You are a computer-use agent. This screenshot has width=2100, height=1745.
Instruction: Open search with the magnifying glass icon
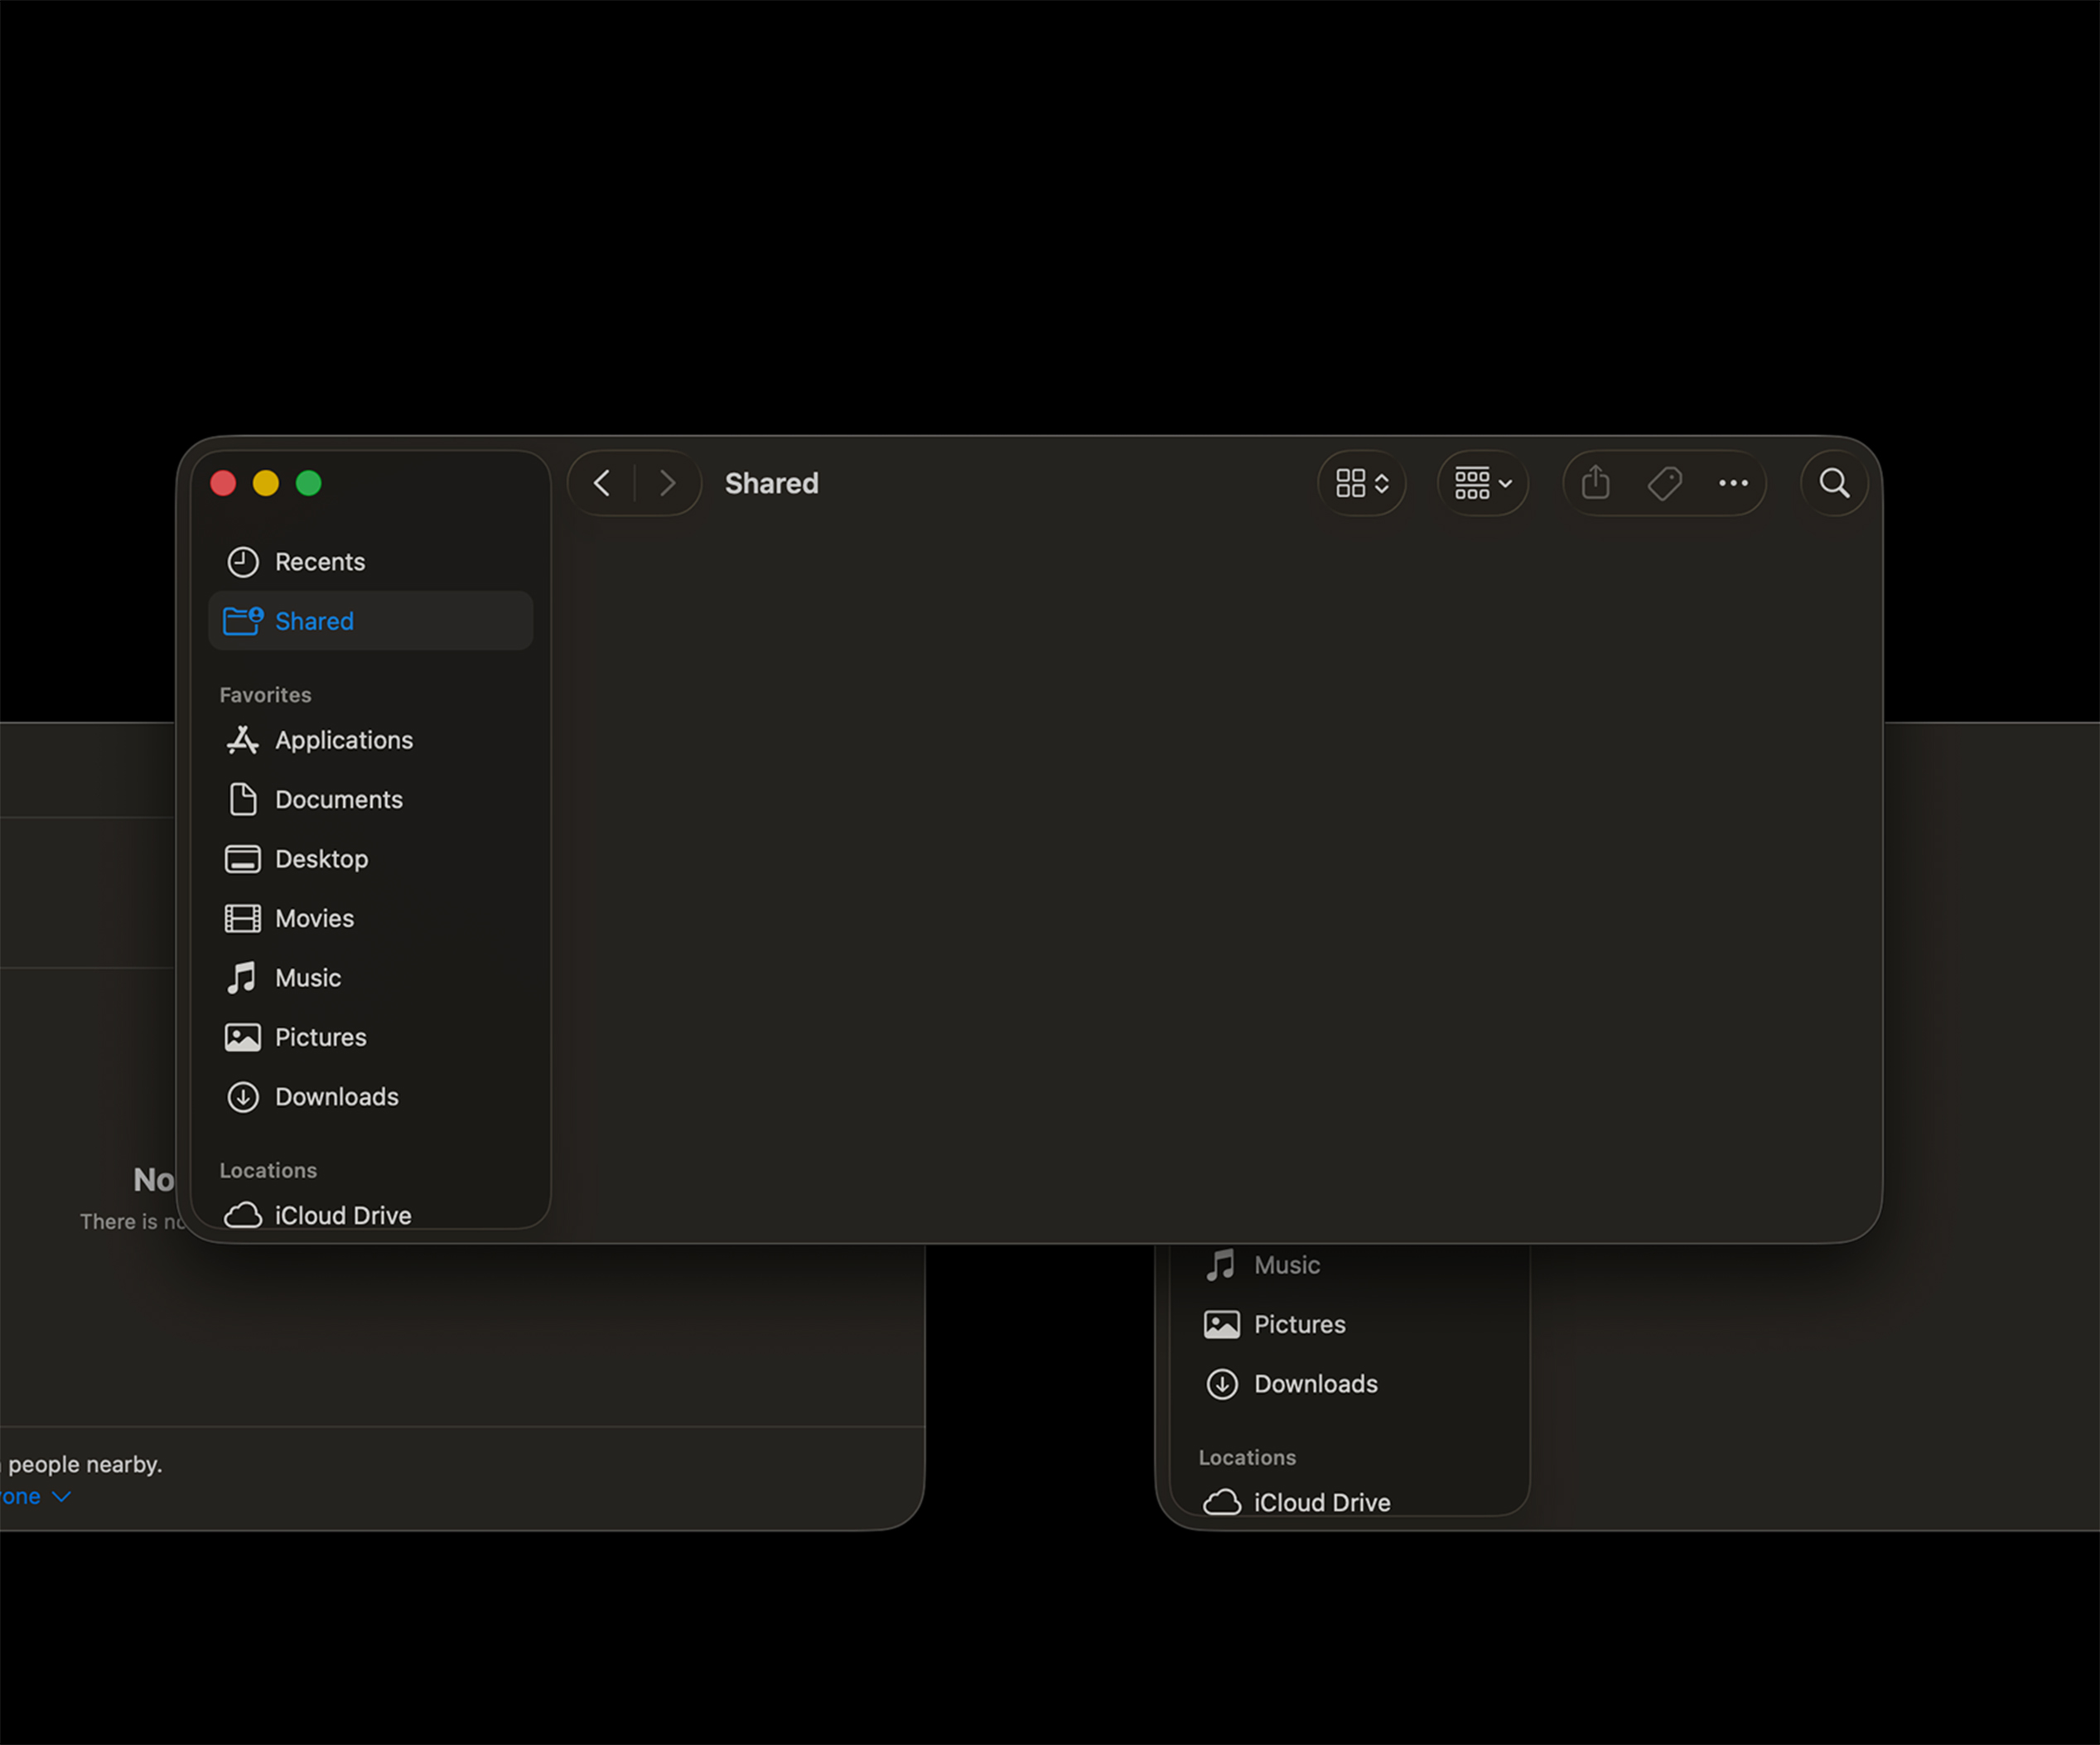point(1833,483)
